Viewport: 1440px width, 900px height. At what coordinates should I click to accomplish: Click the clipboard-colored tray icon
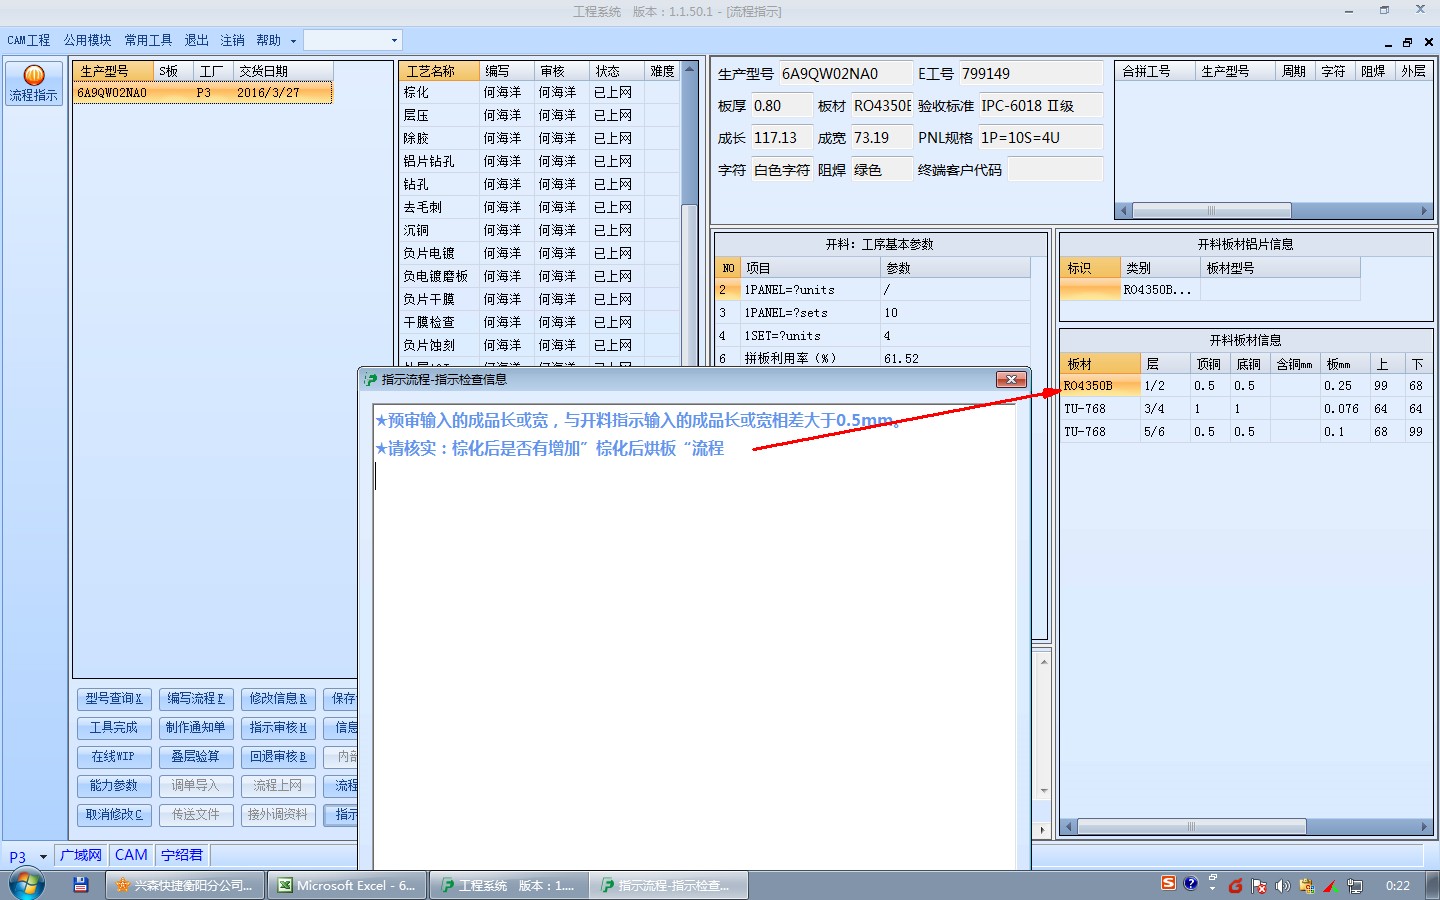pyautogui.click(x=1307, y=886)
